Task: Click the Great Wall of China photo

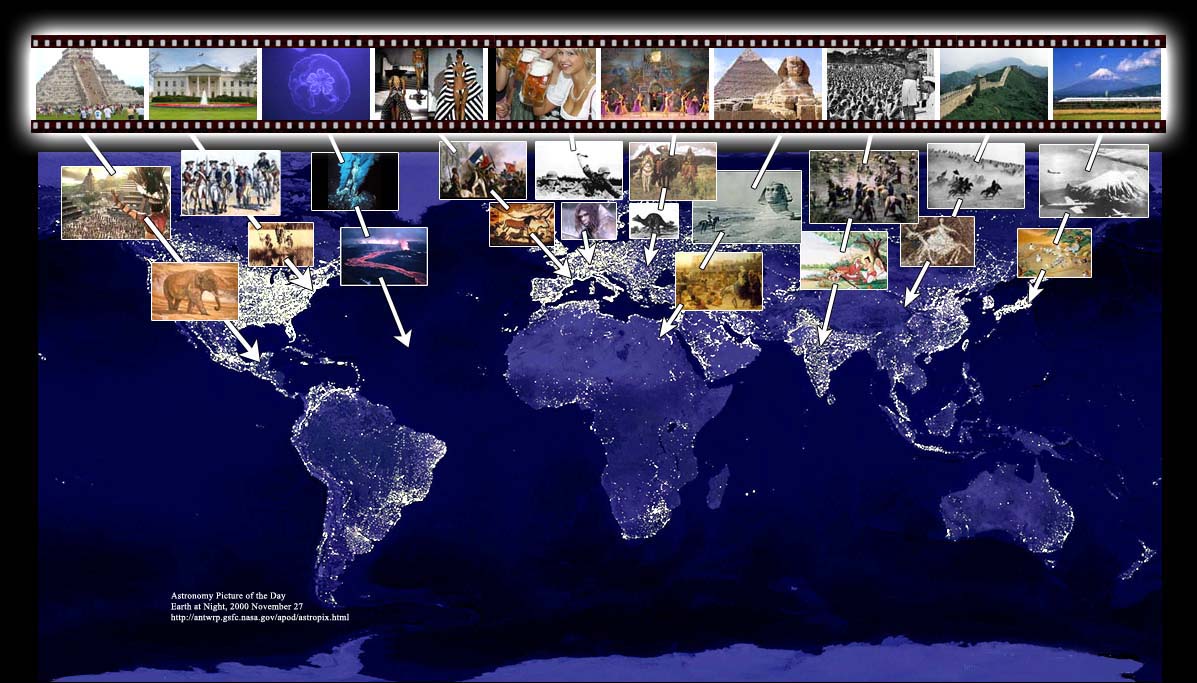Action: point(994,83)
